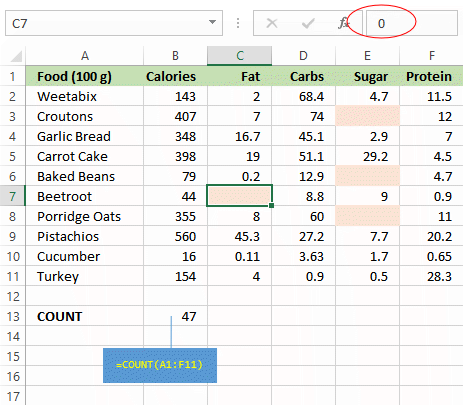Click the 'Protein' header cell
The width and height of the screenshot is (463, 405).
coord(431,76)
